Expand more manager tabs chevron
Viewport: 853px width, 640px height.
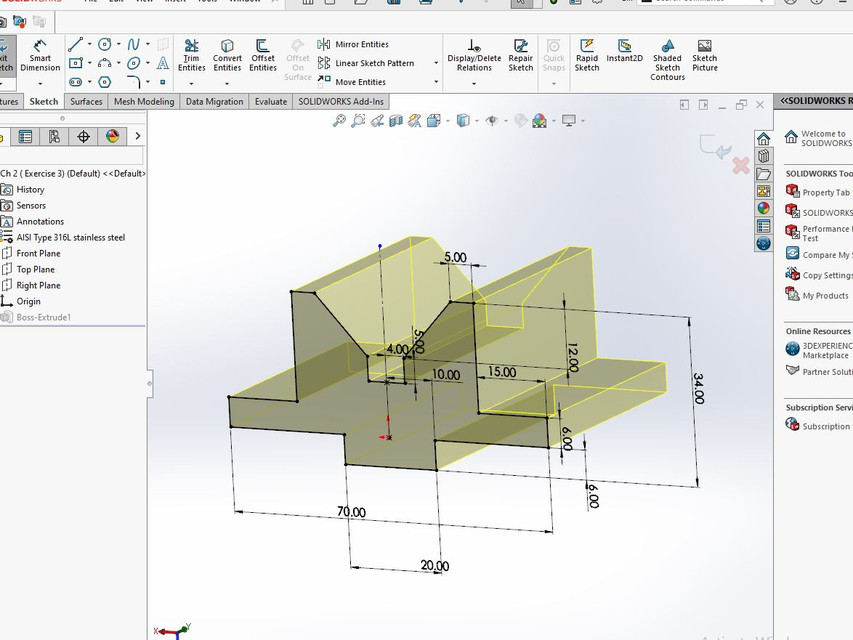pyautogui.click(x=138, y=136)
